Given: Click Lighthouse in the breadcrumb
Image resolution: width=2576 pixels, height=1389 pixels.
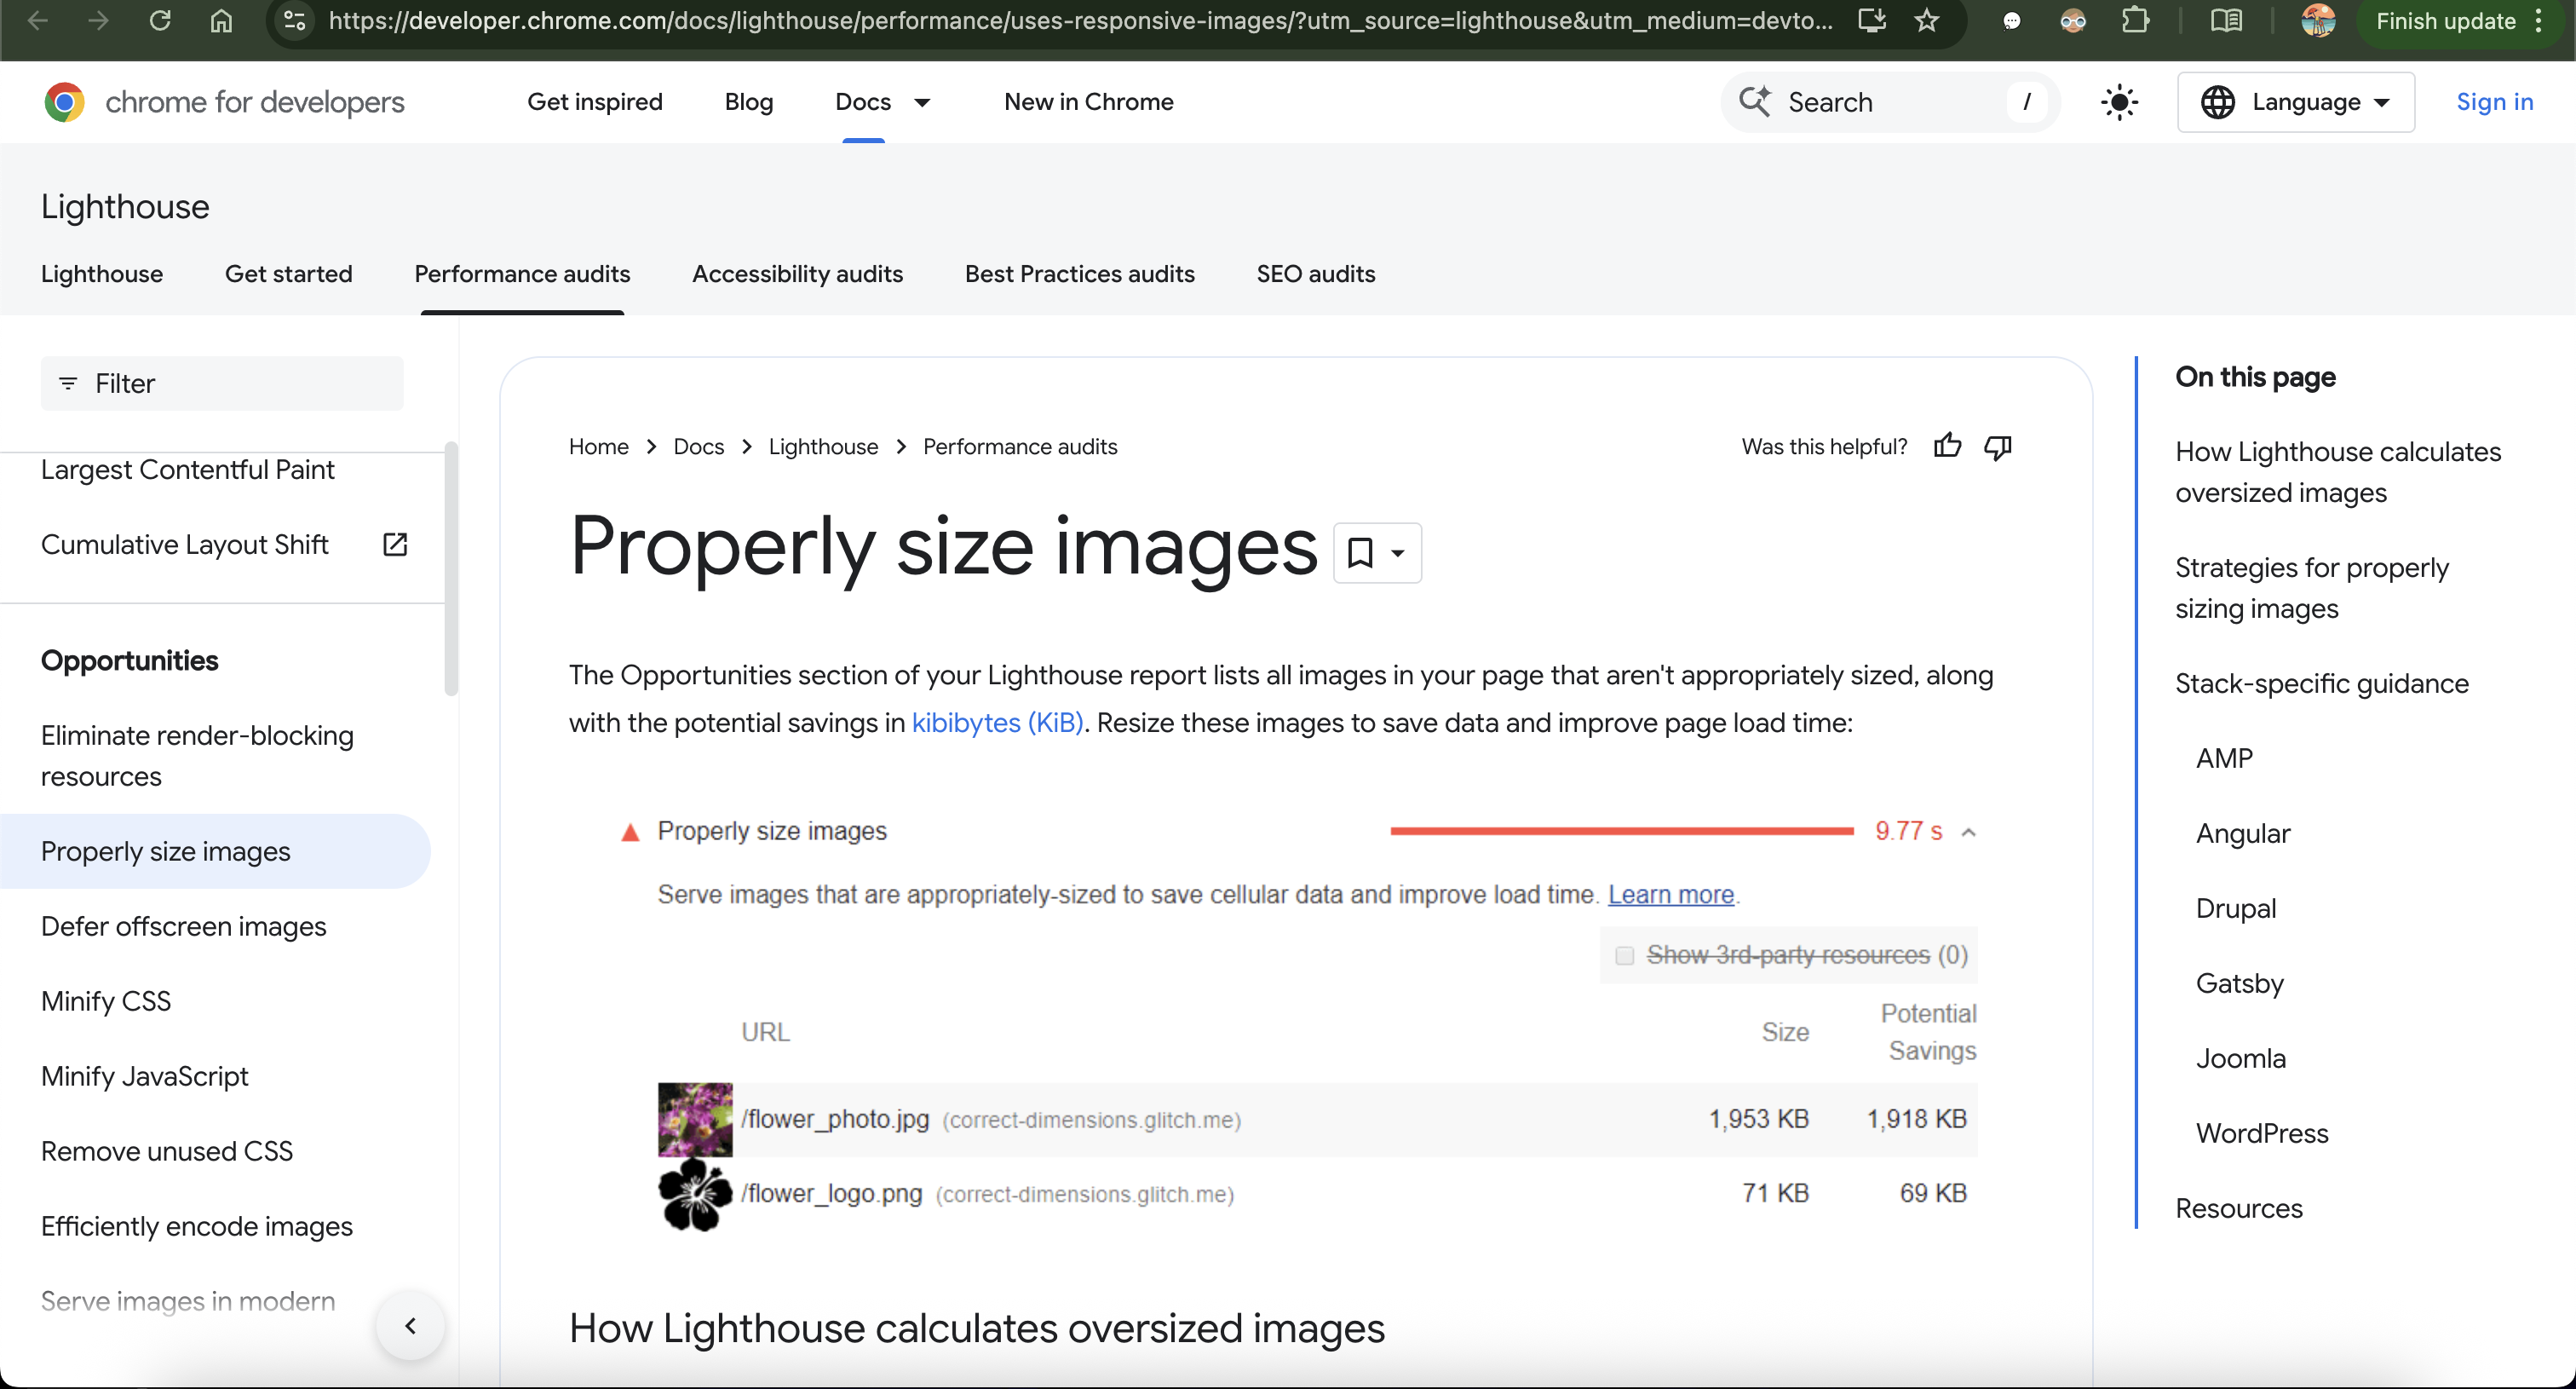Looking at the screenshot, I should [x=824, y=447].
